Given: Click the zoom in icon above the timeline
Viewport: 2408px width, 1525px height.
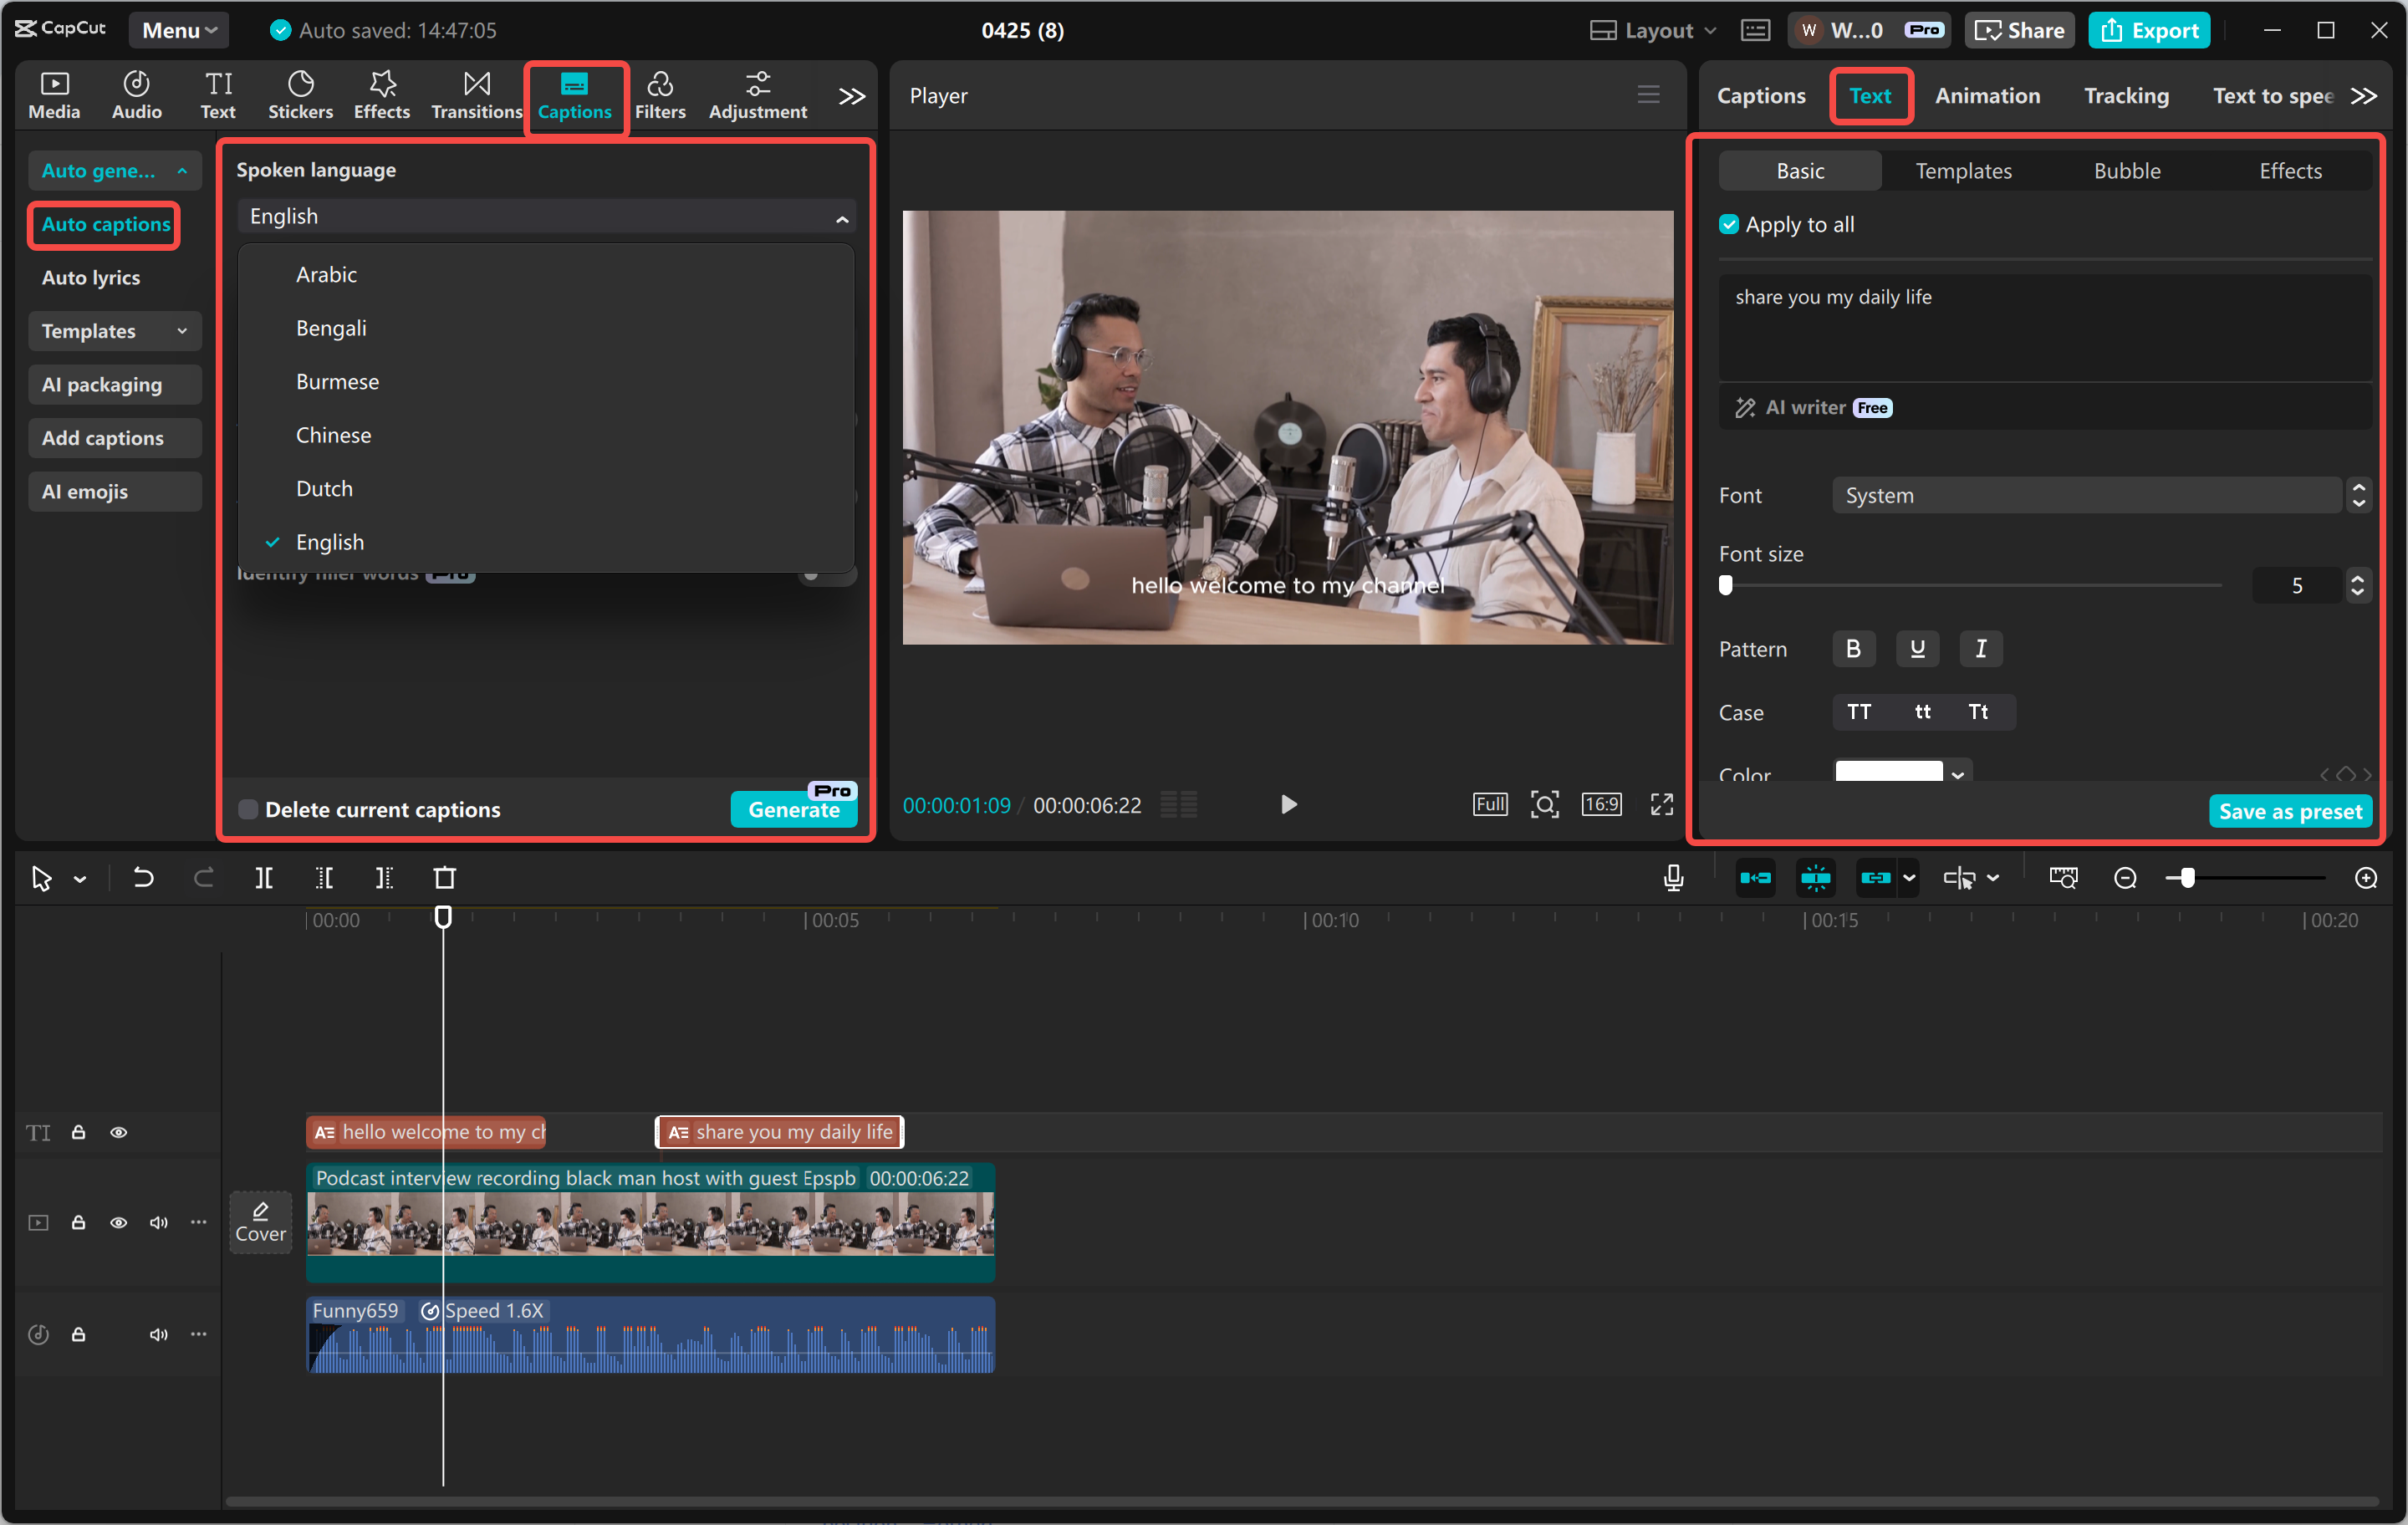Looking at the screenshot, I should click(2367, 877).
